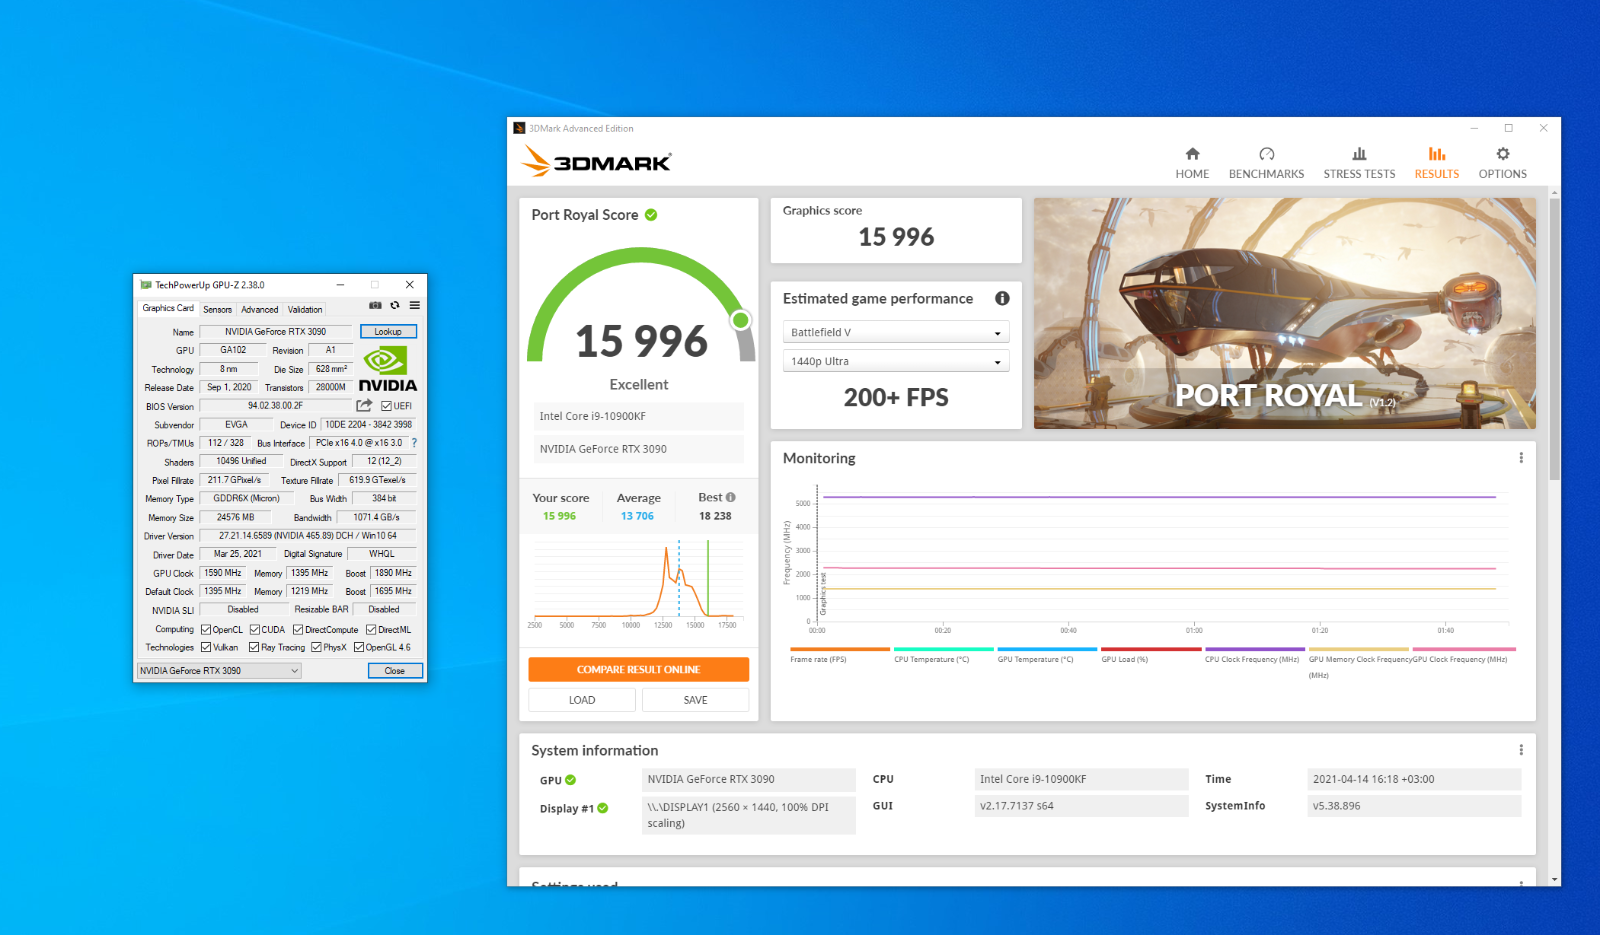Click the 3DMark logo

596,161
